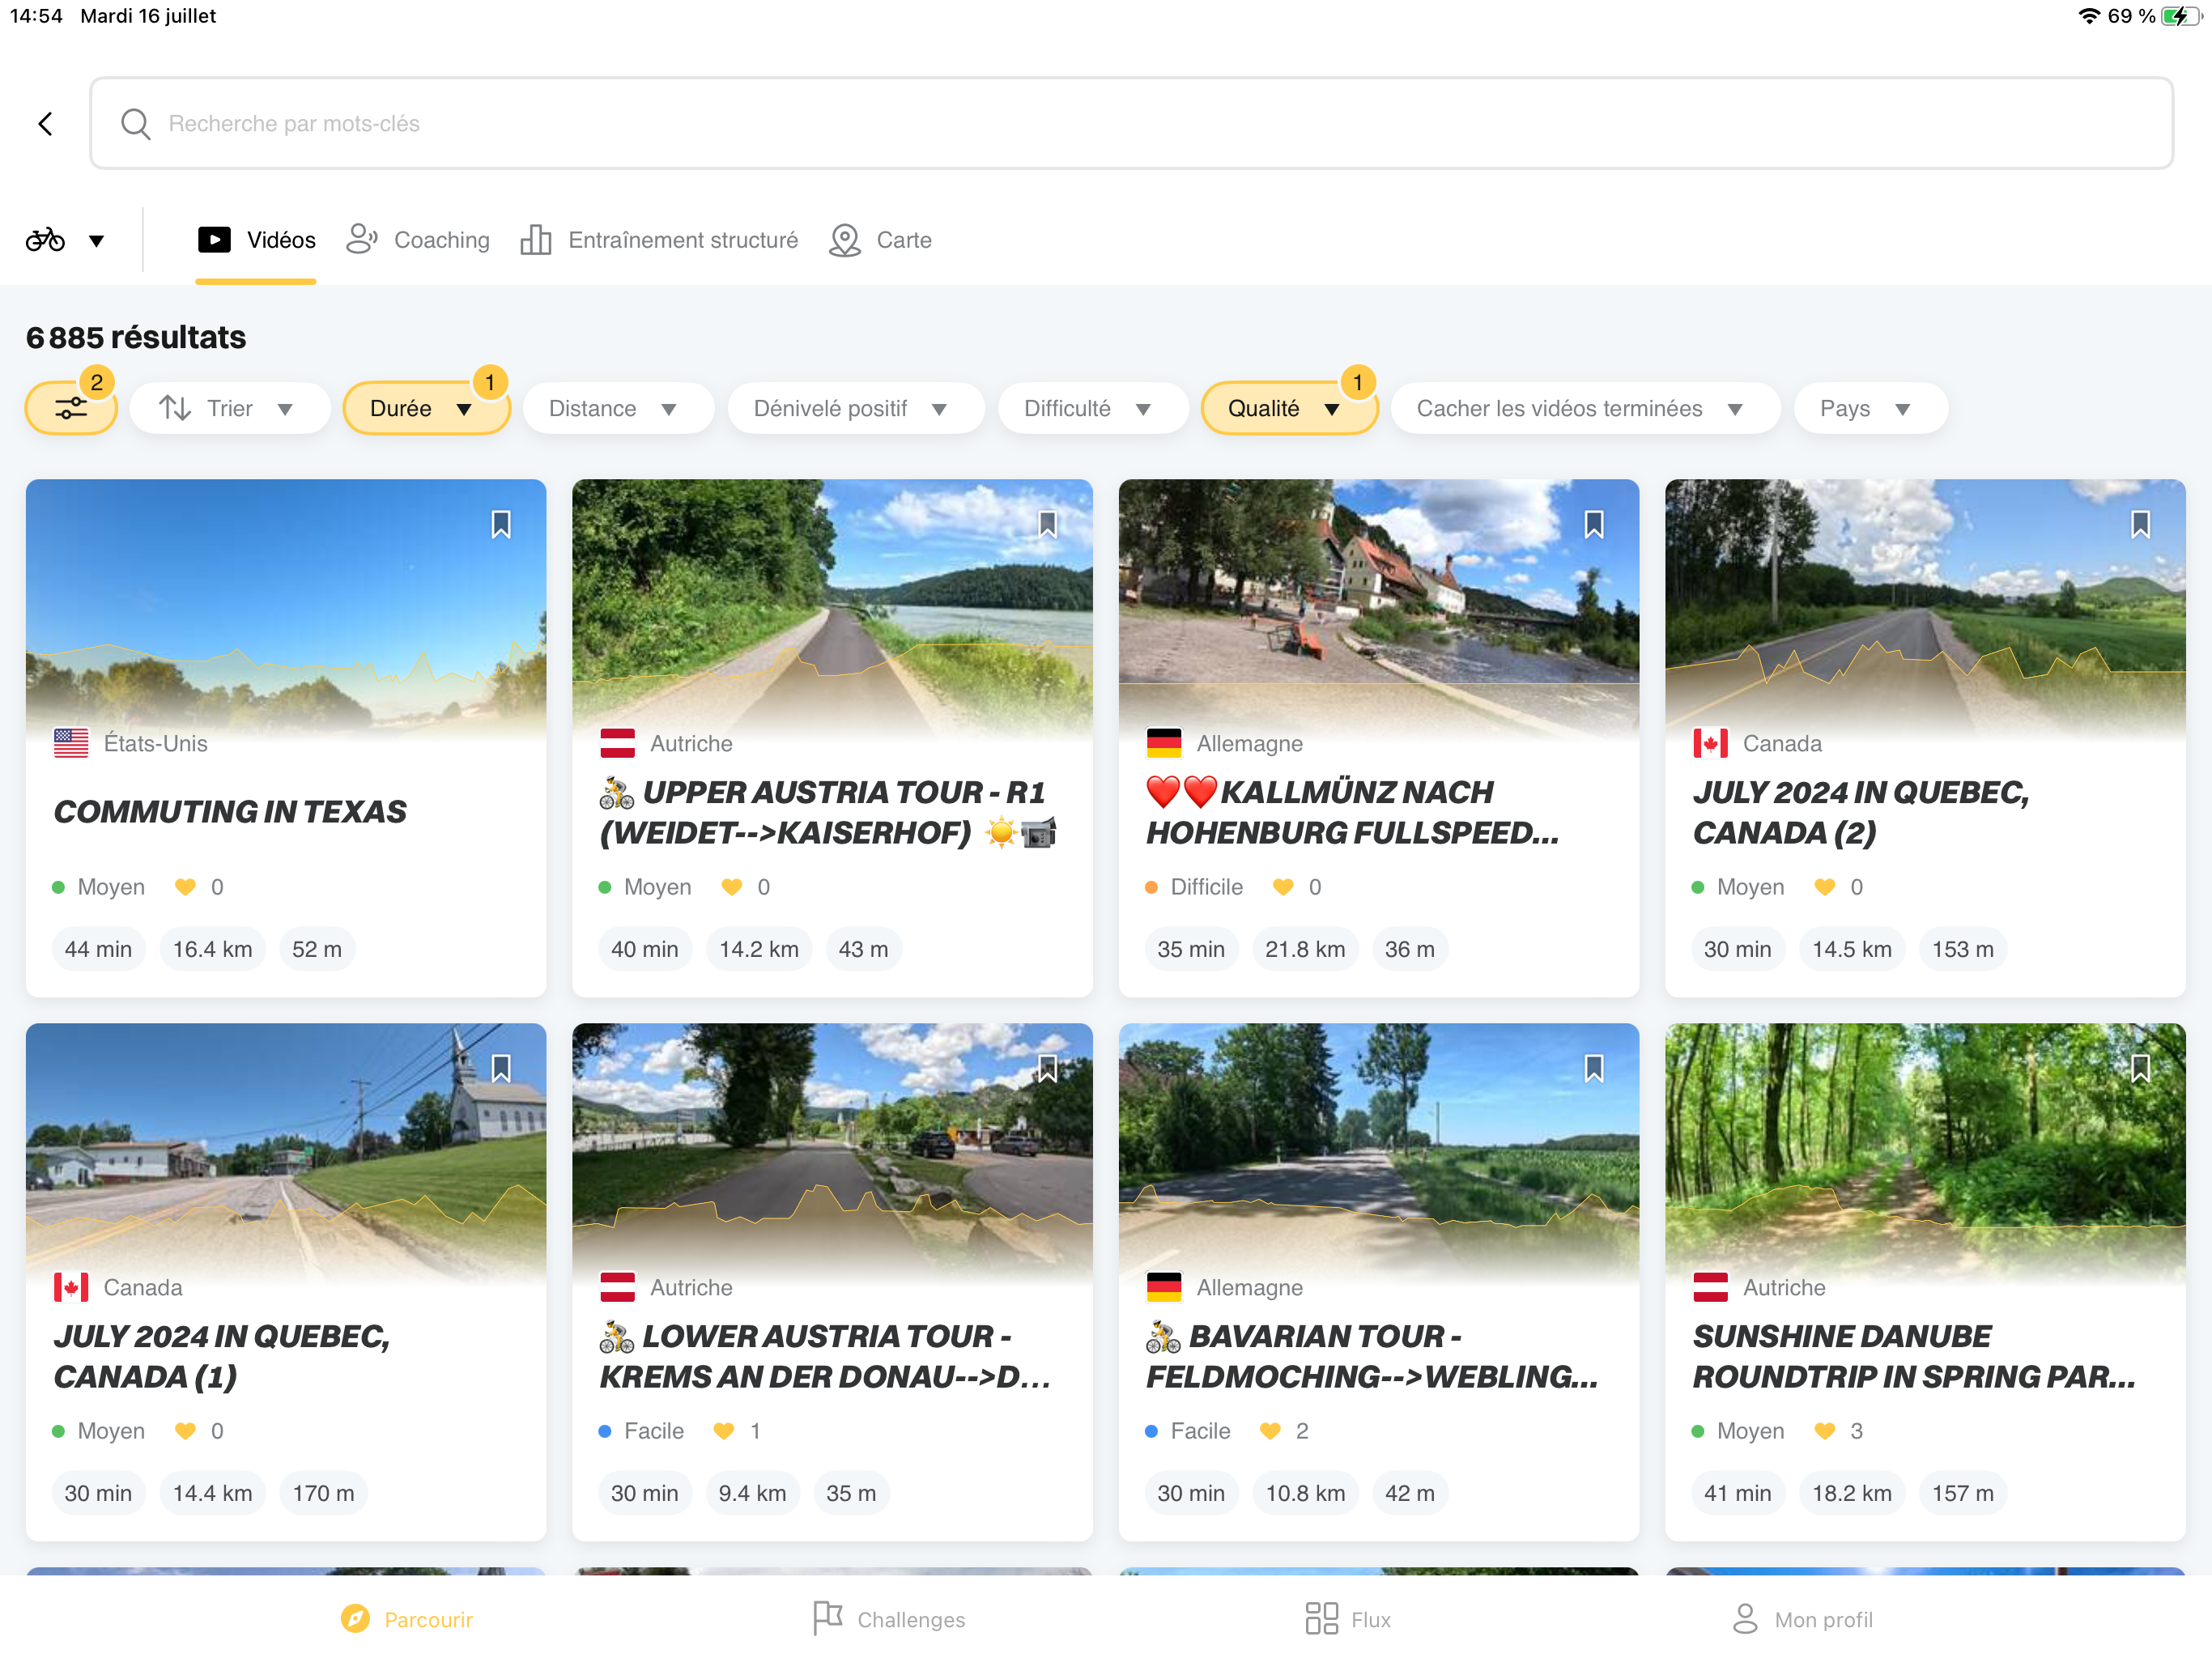
Task: Tap the heart on Quebec, Canada (2)
Action: click(1825, 887)
